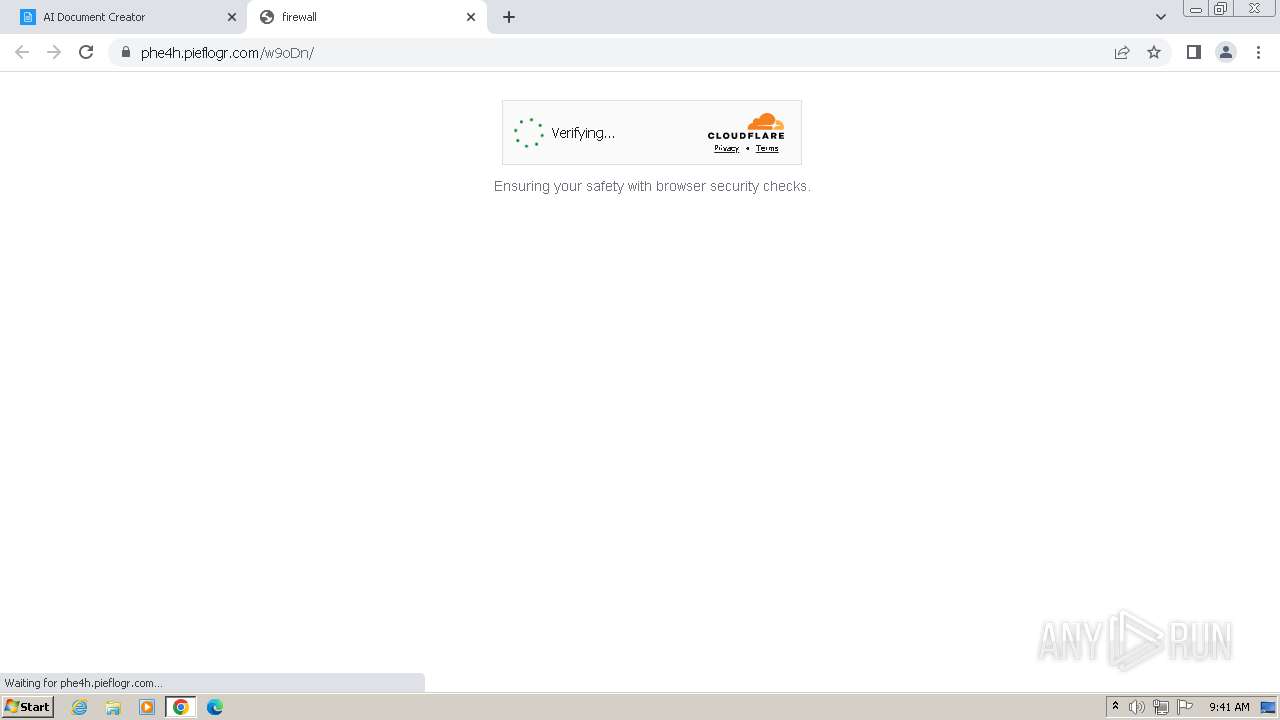1280x720 pixels.
Task: Open Cloudflare Privacy link
Action: [x=726, y=148]
